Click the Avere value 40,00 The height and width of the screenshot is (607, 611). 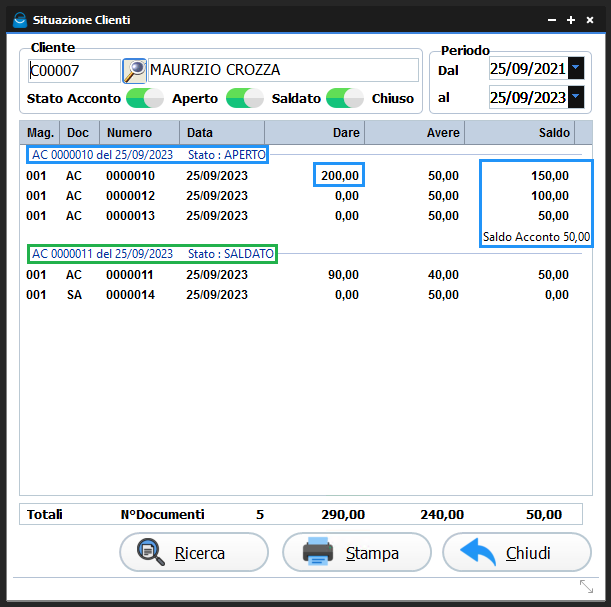[443, 275]
